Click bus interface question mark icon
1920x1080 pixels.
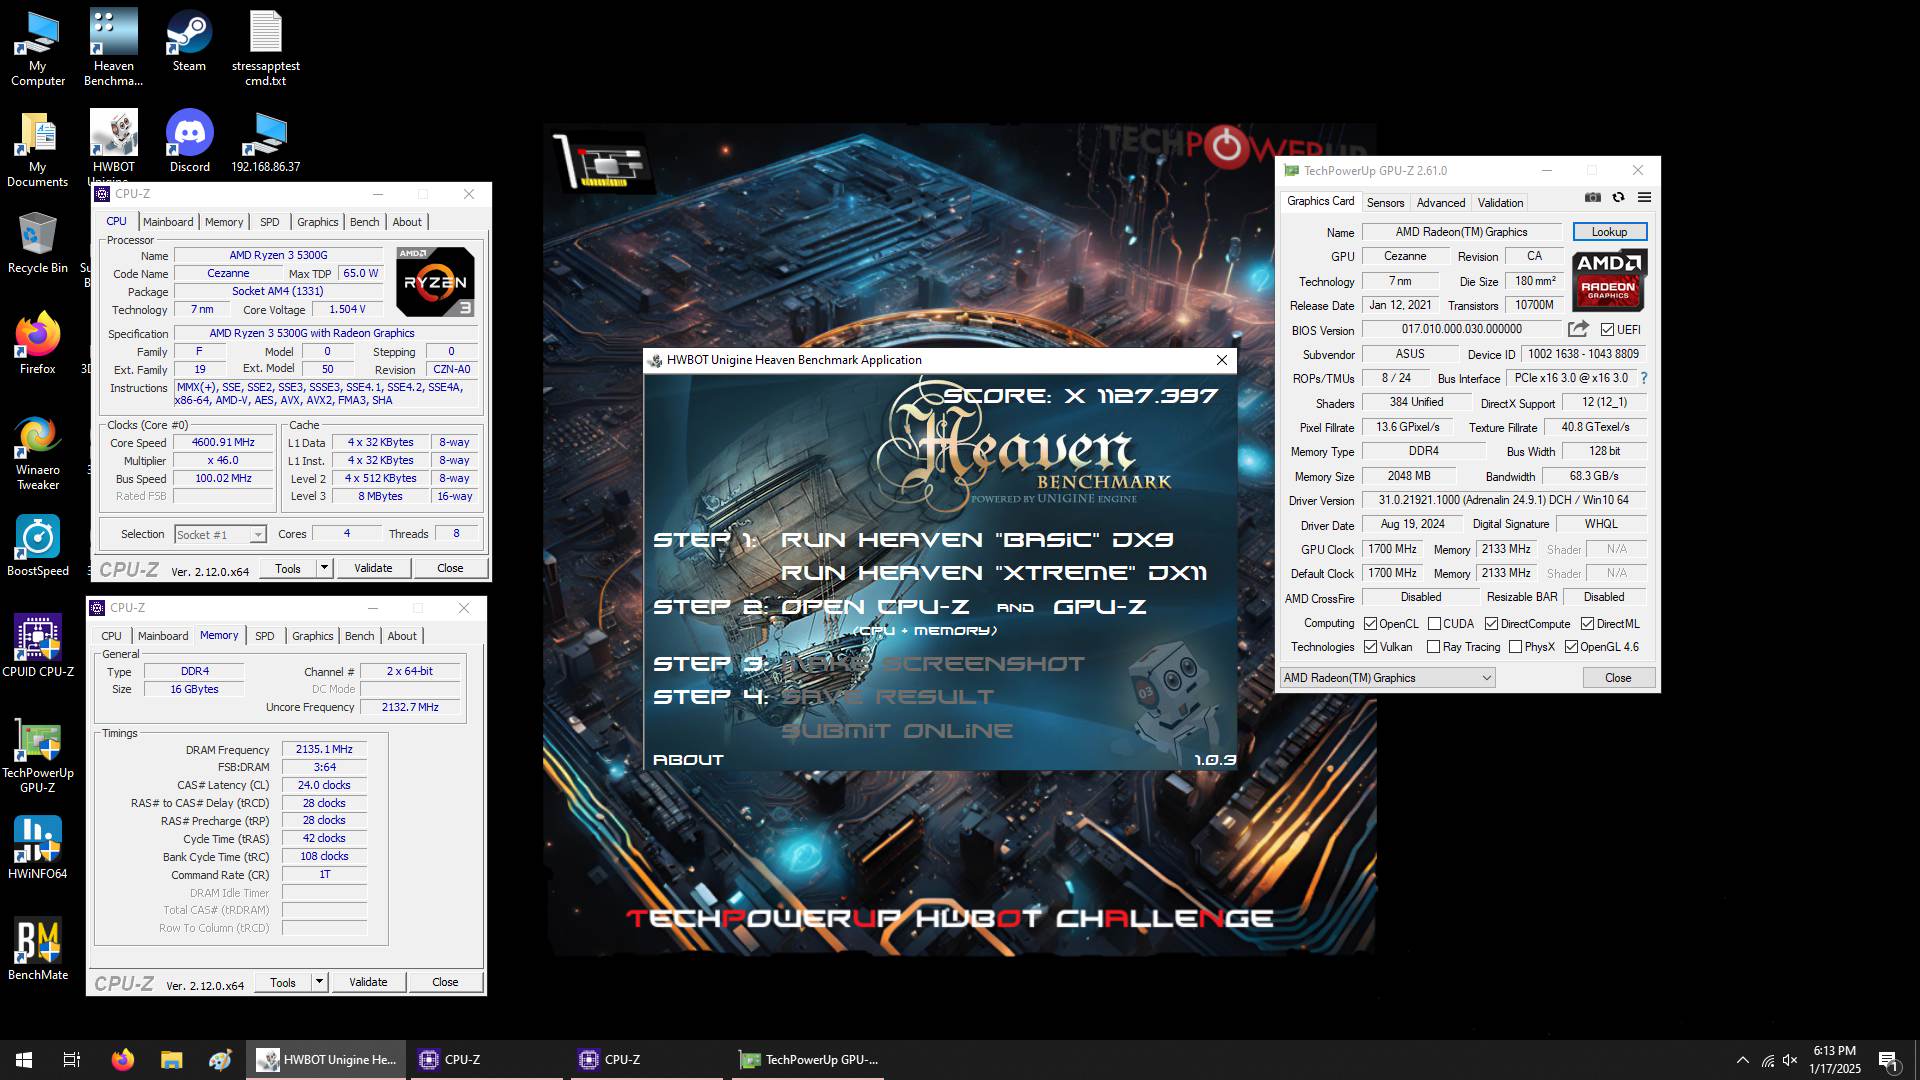[1643, 378]
